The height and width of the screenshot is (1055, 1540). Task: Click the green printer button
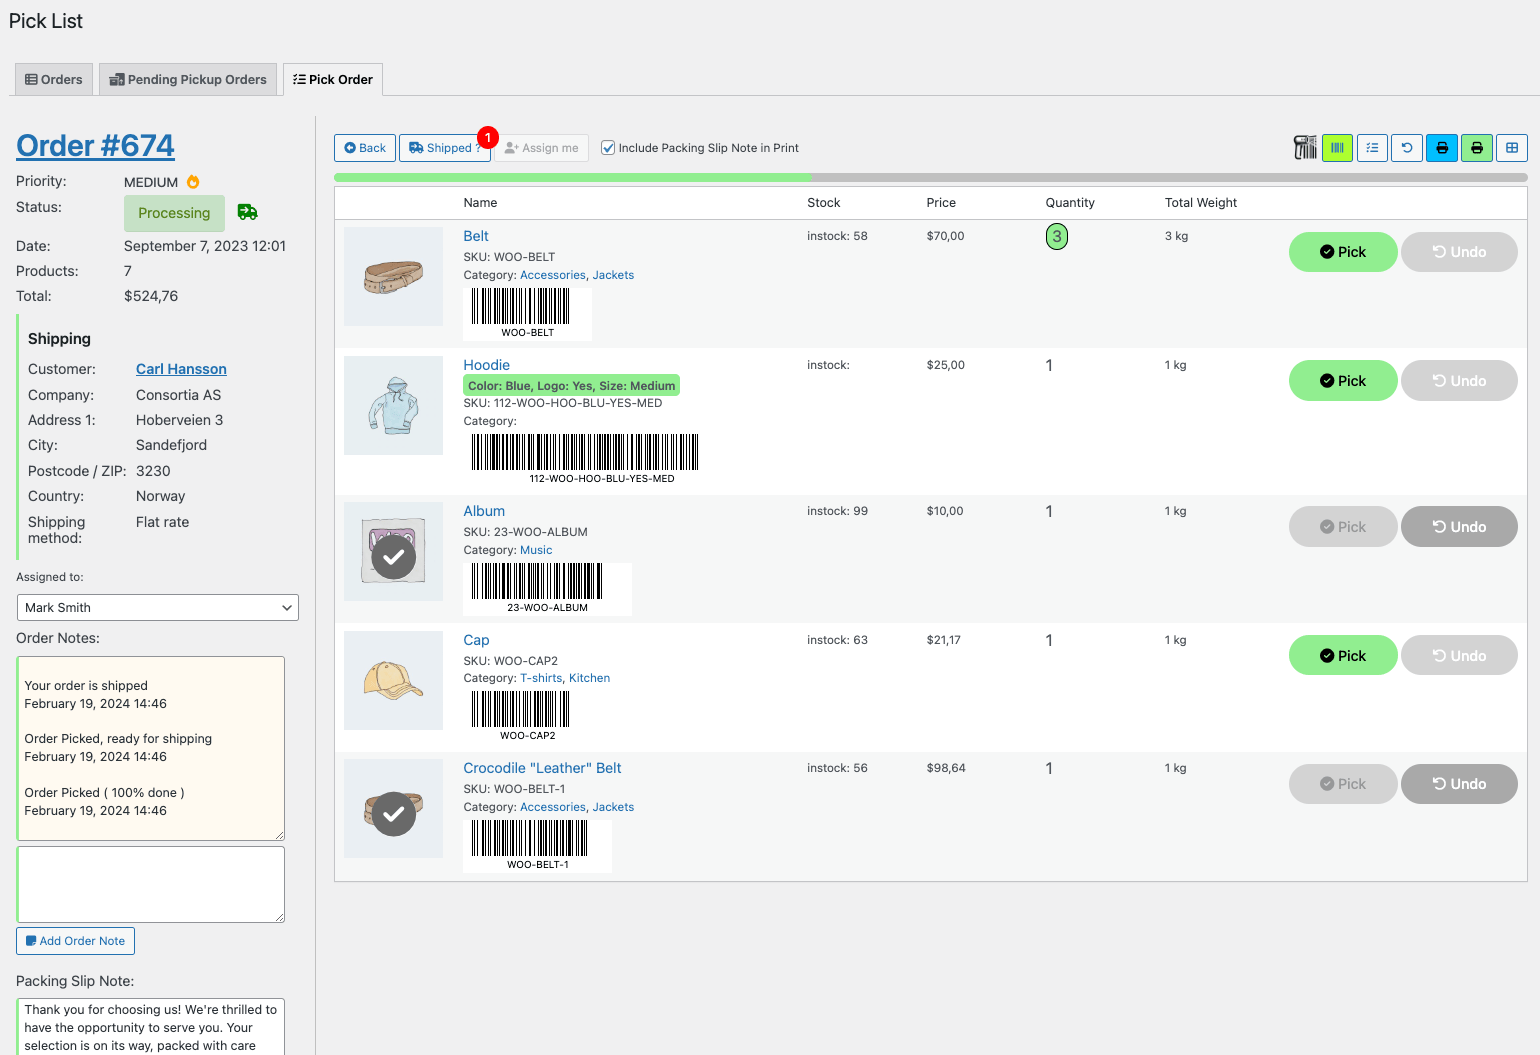(1477, 148)
